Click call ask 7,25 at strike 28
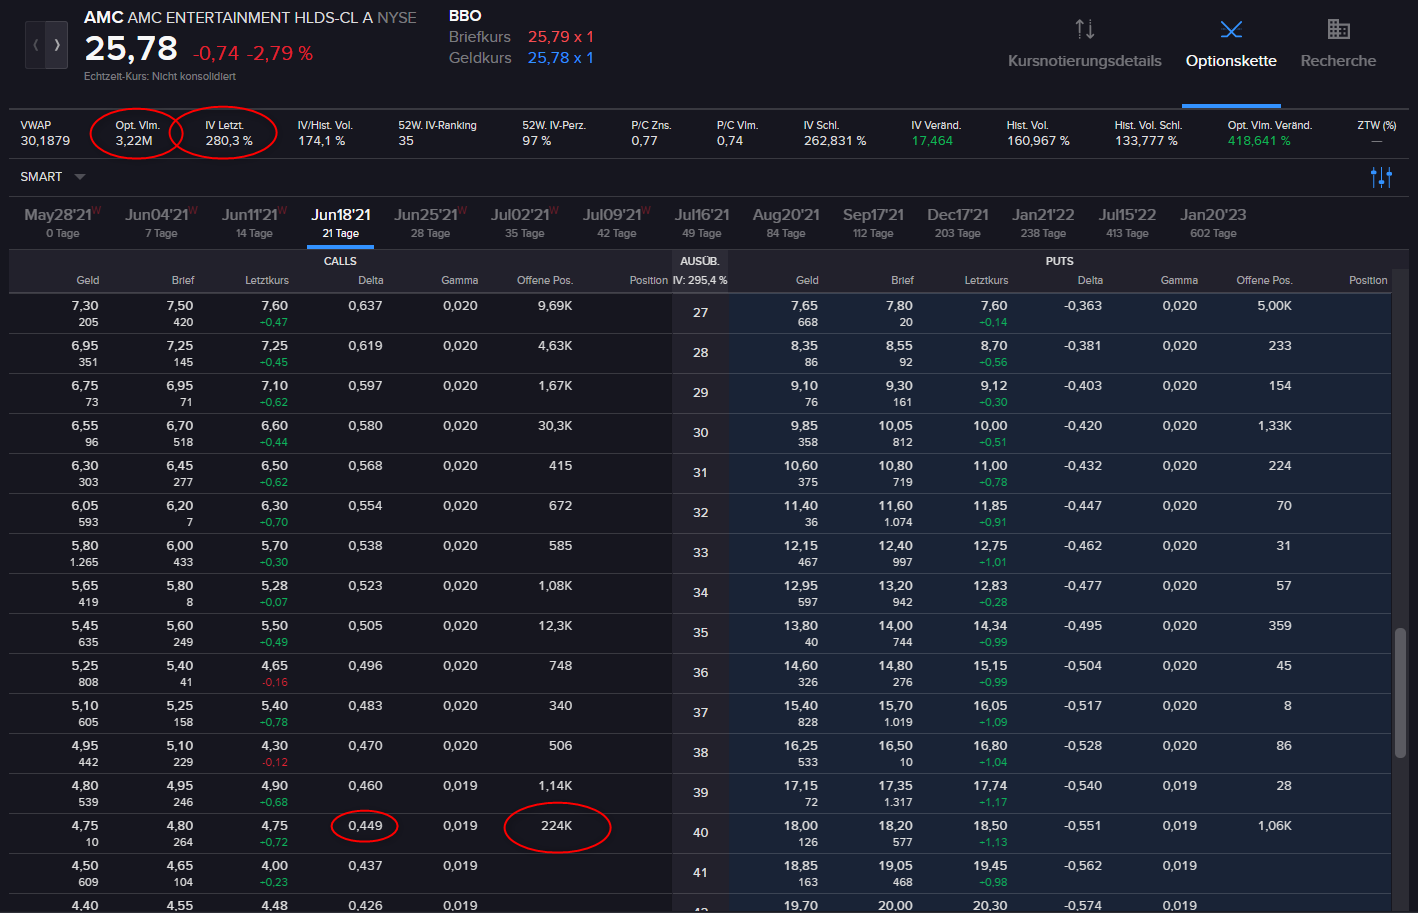This screenshot has height=913, width=1418. pos(180,346)
